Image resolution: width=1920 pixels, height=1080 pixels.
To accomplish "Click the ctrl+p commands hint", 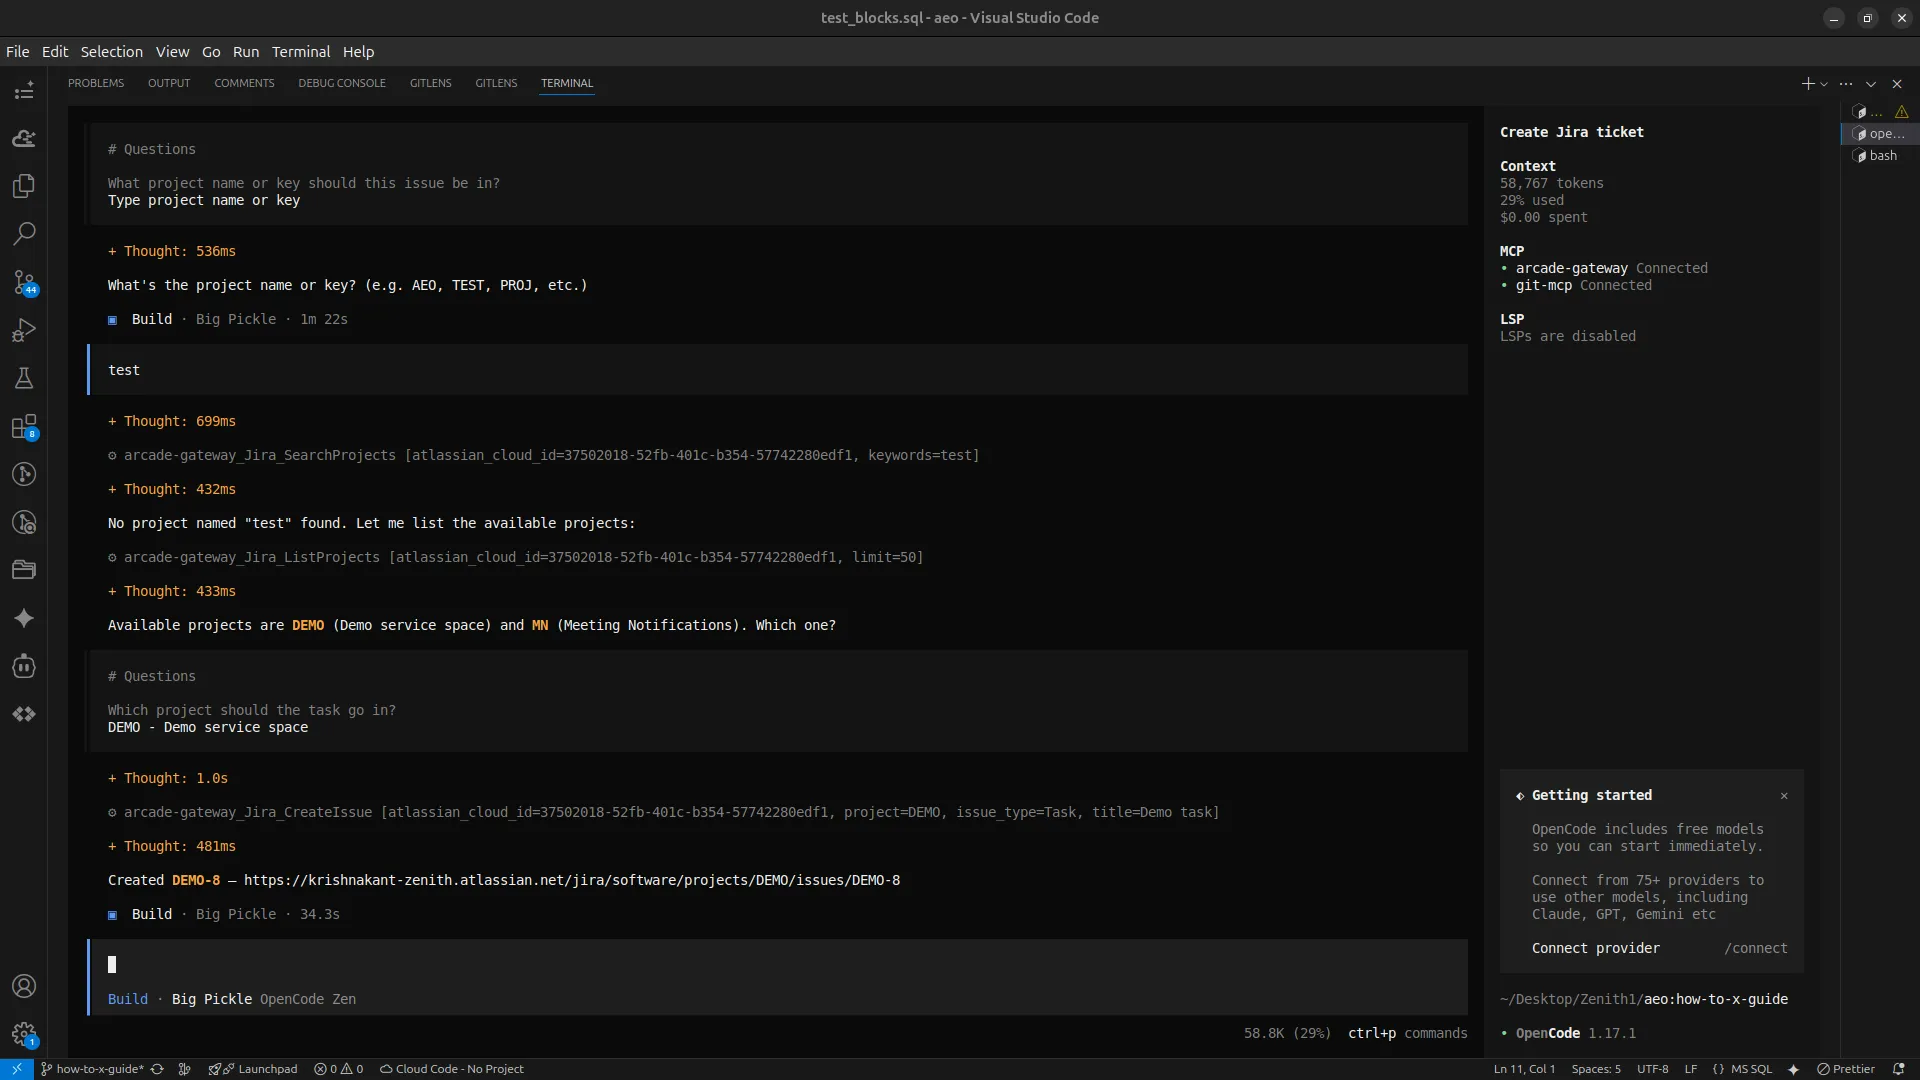I will (1408, 1033).
